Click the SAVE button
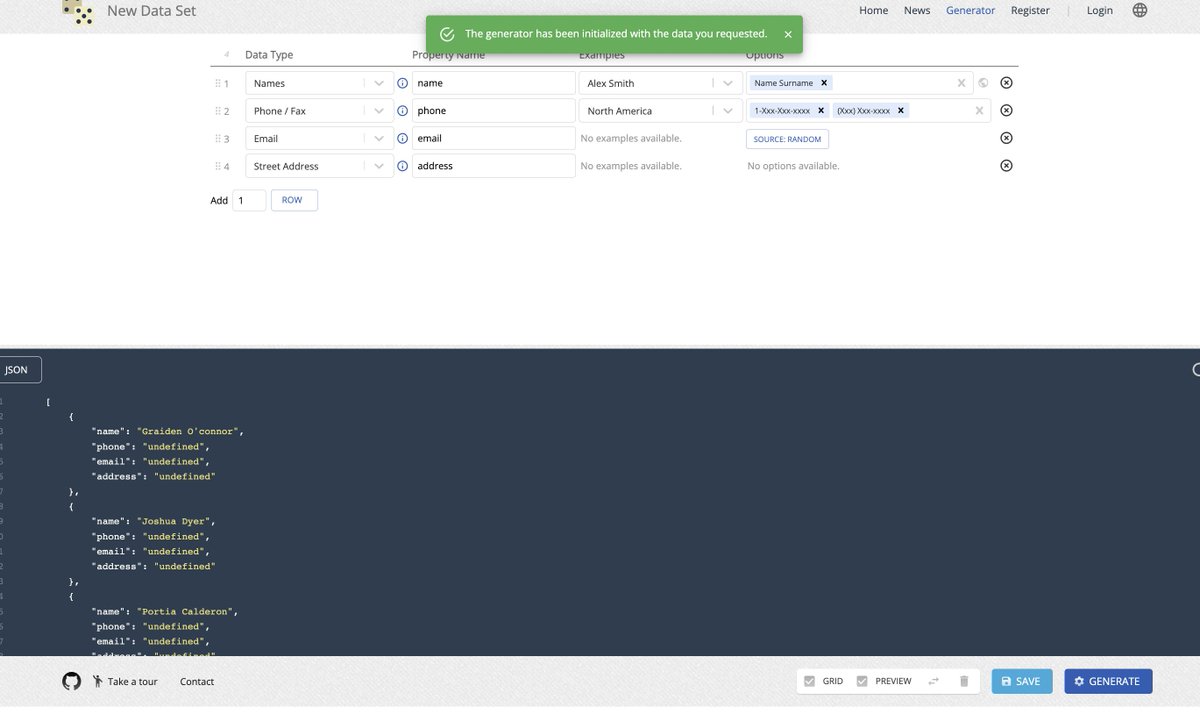Viewport: 1200px width, 714px height. pyautogui.click(x=1022, y=681)
